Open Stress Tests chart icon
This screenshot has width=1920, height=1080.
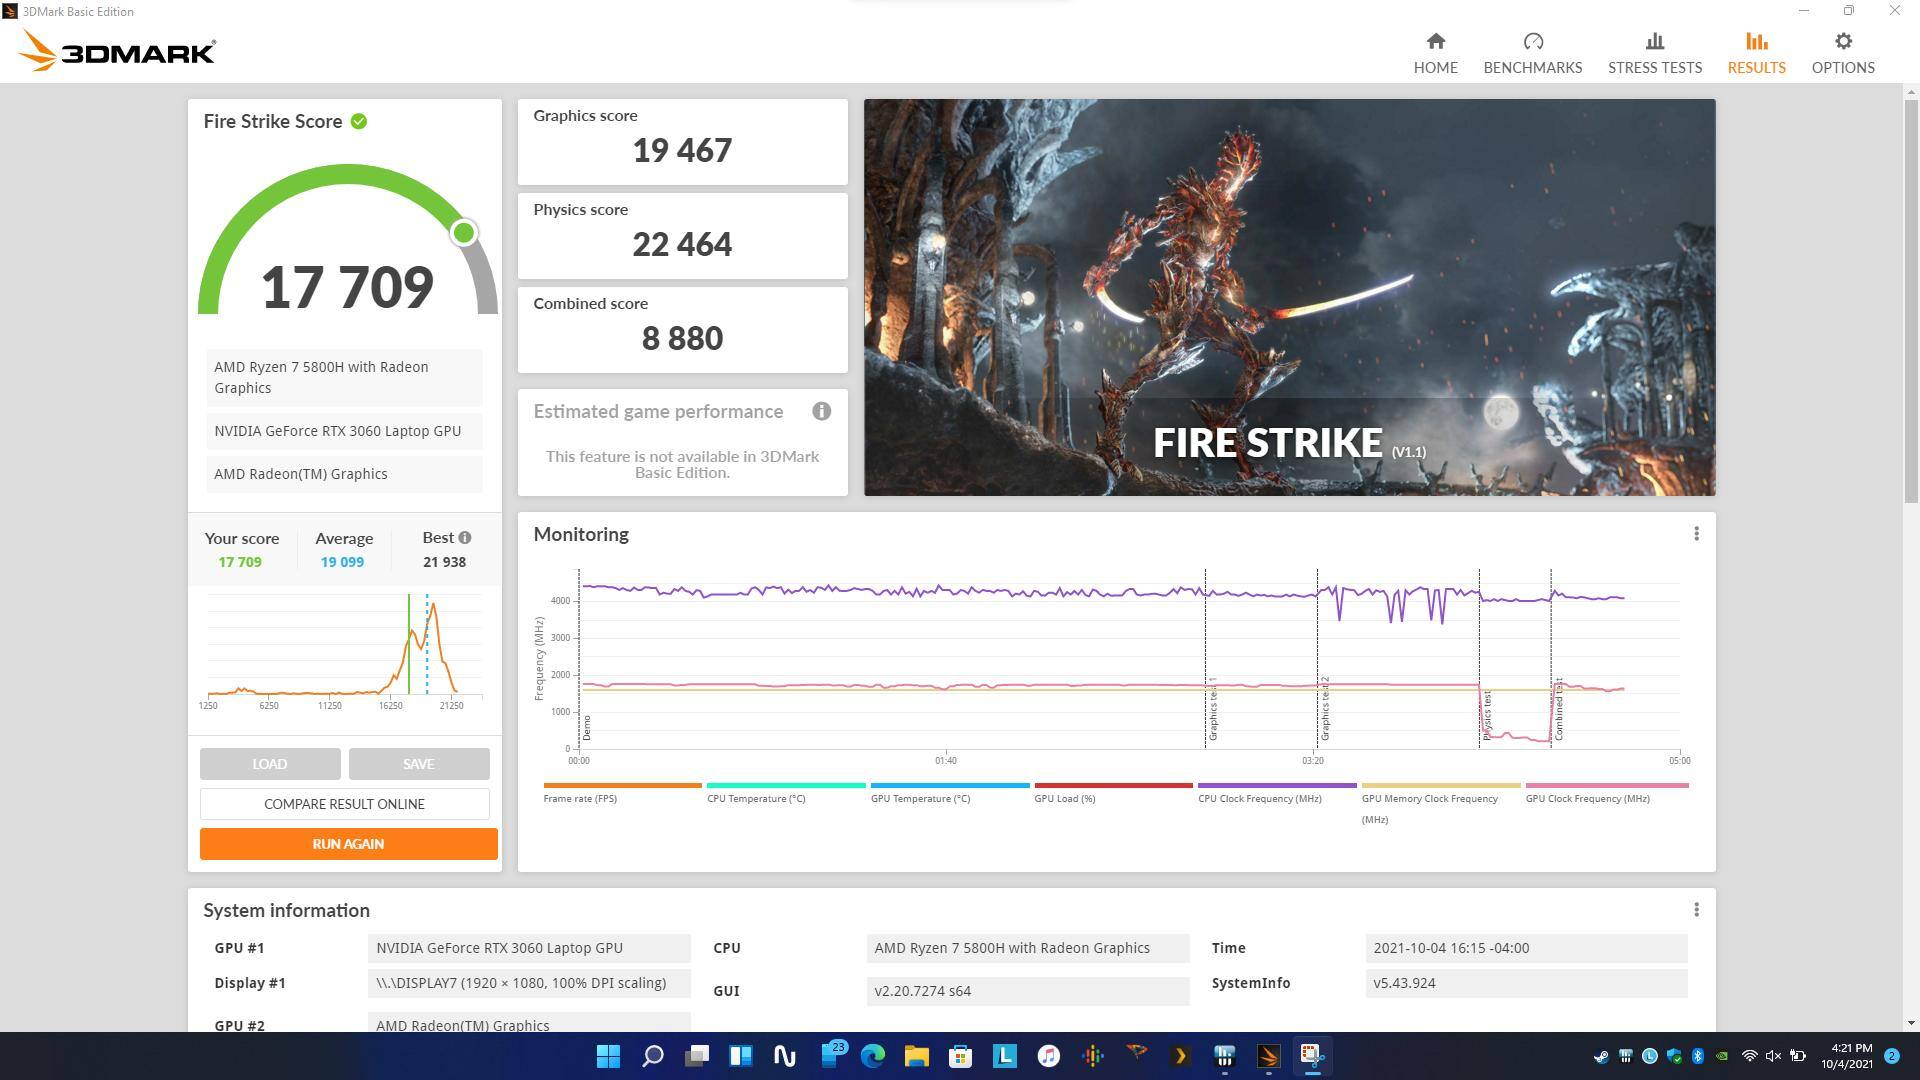point(1654,42)
